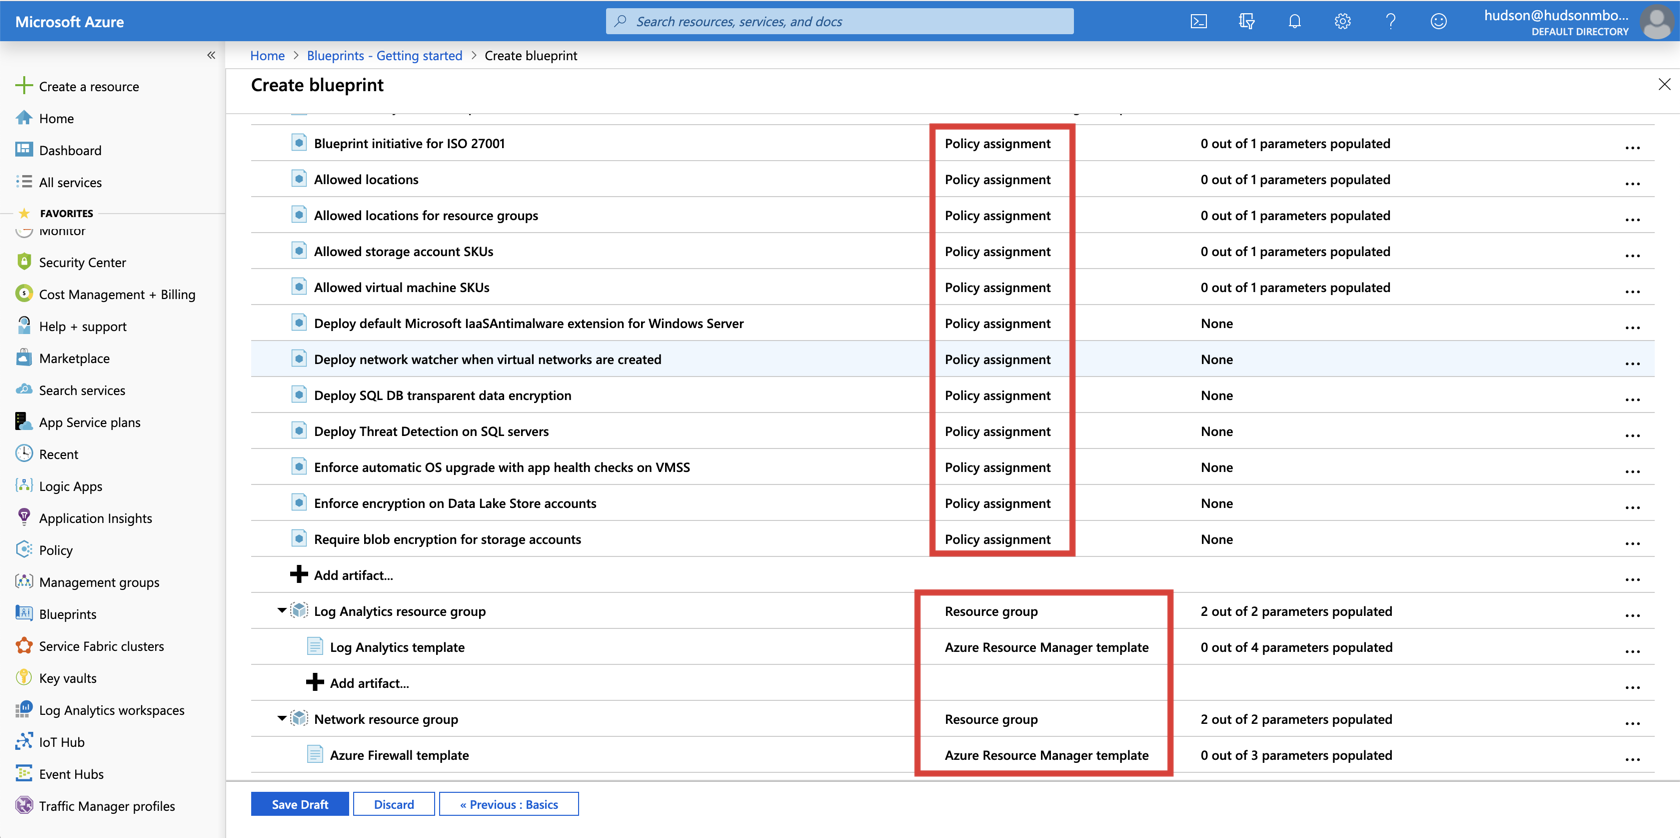
Task: Open portal settings gear
Action: (x=1342, y=21)
